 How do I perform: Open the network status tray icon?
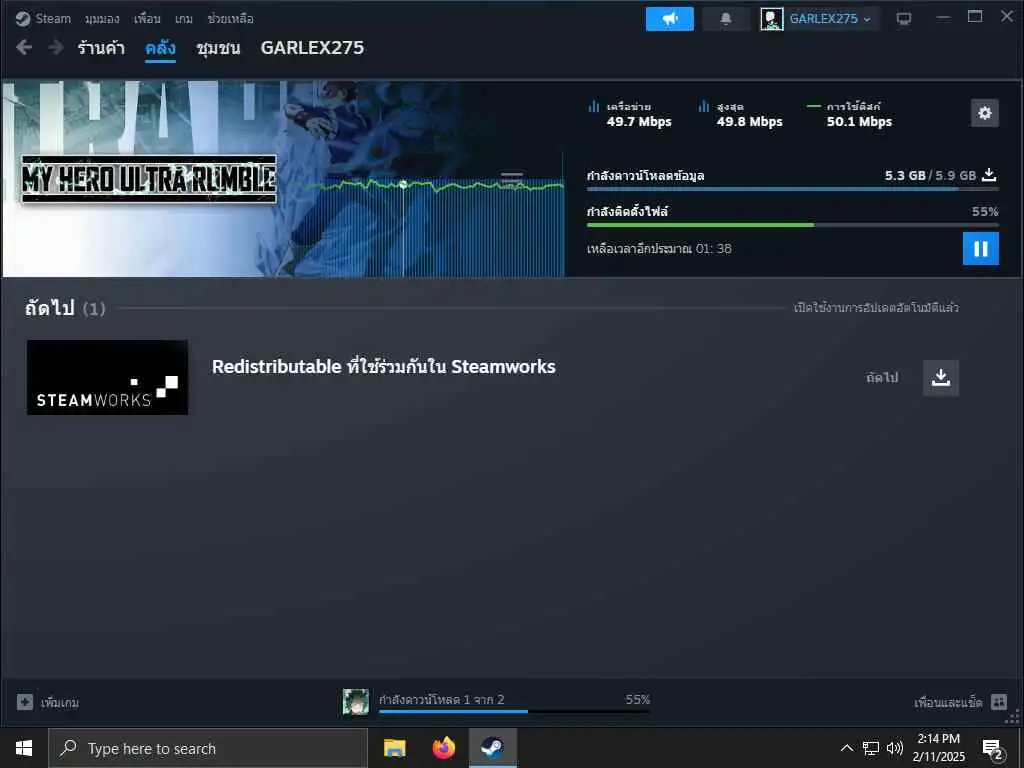coord(871,748)
